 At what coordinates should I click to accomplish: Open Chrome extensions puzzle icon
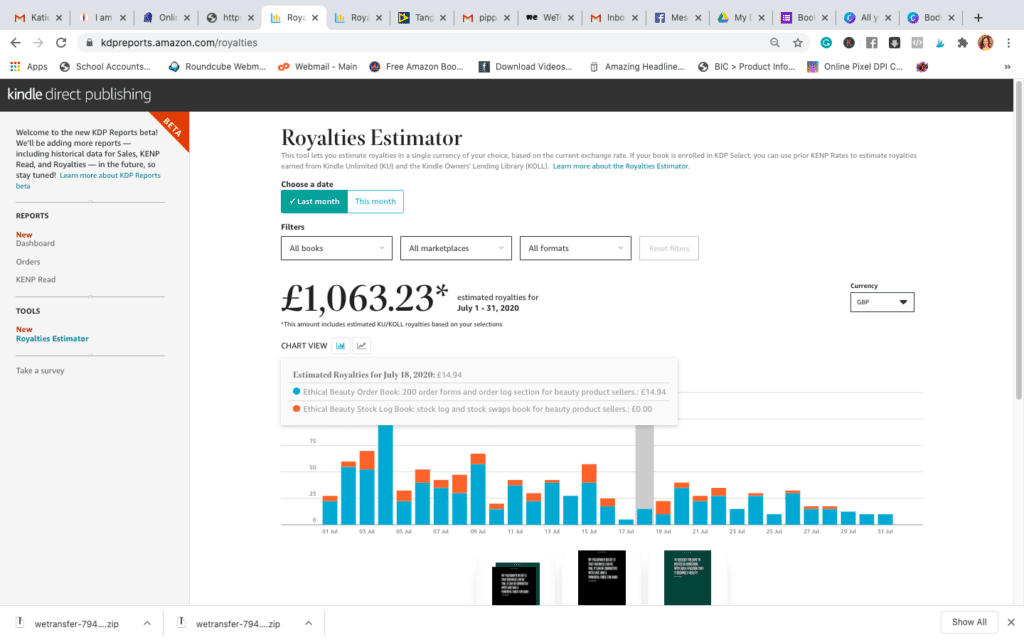point(963,42)
